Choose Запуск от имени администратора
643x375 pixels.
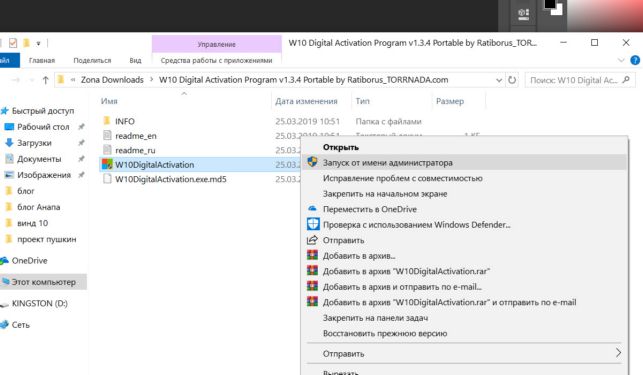pyautogui.click(x=464, y=162)
